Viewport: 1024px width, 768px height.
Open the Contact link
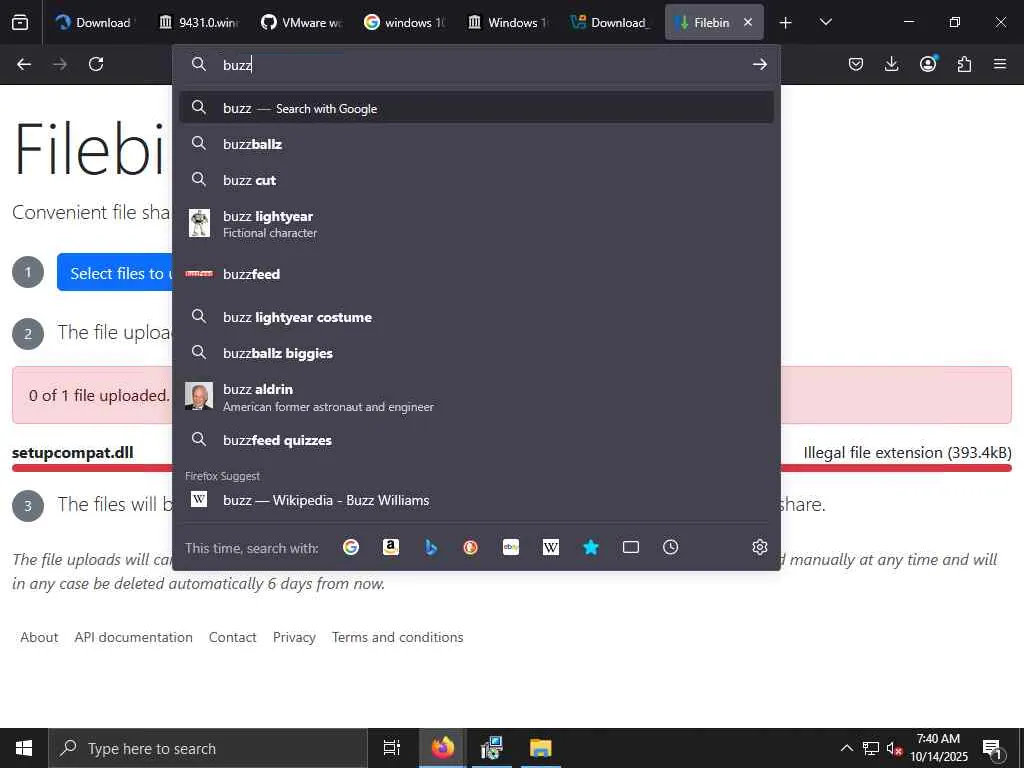(232, 637)
